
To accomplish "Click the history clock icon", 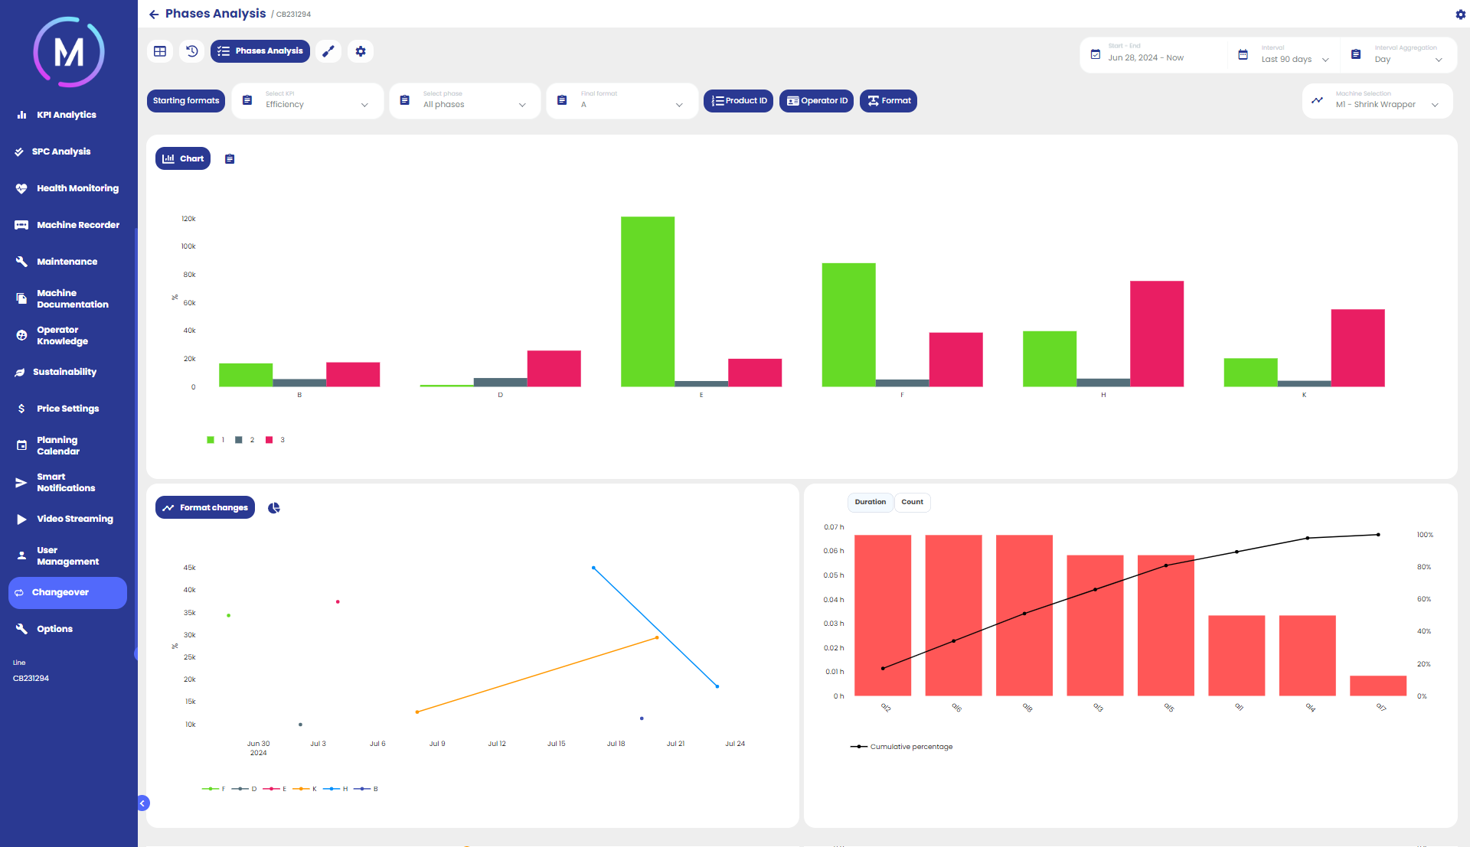I will pyautogui.click(x=192, y=51).
